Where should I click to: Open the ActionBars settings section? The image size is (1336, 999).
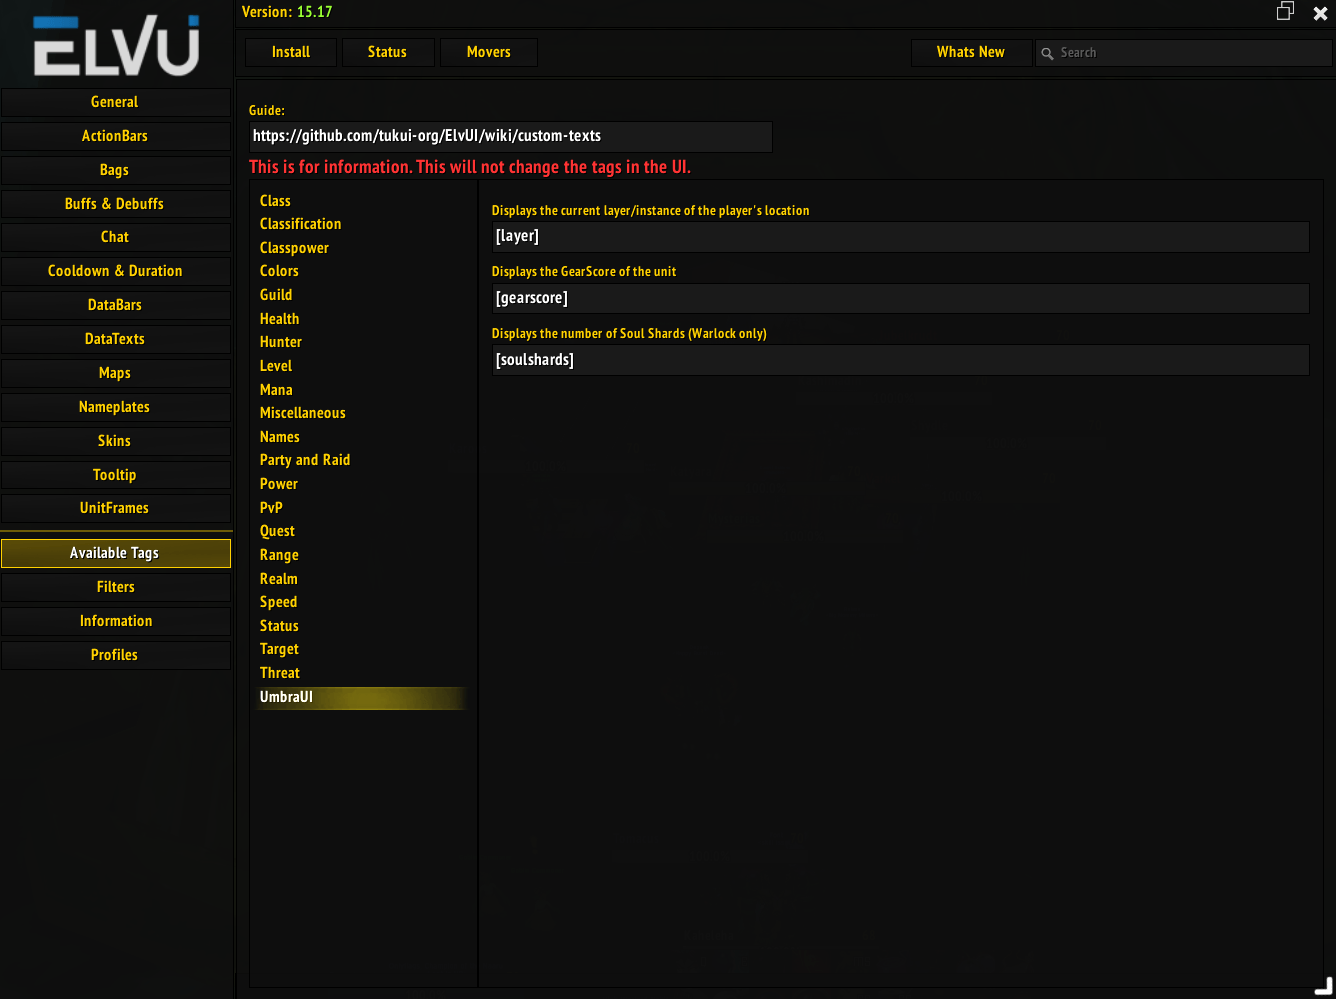tap(115, 136)
